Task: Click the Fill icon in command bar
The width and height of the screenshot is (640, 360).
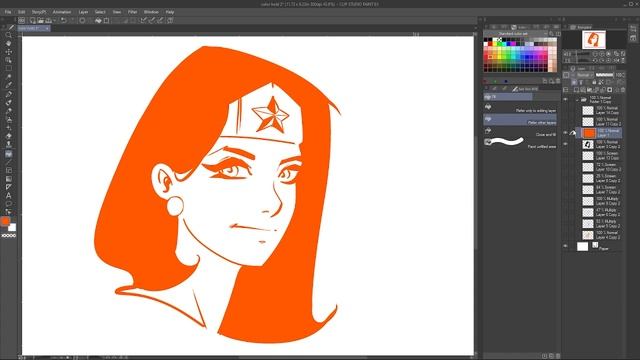Action: [98, 20]
